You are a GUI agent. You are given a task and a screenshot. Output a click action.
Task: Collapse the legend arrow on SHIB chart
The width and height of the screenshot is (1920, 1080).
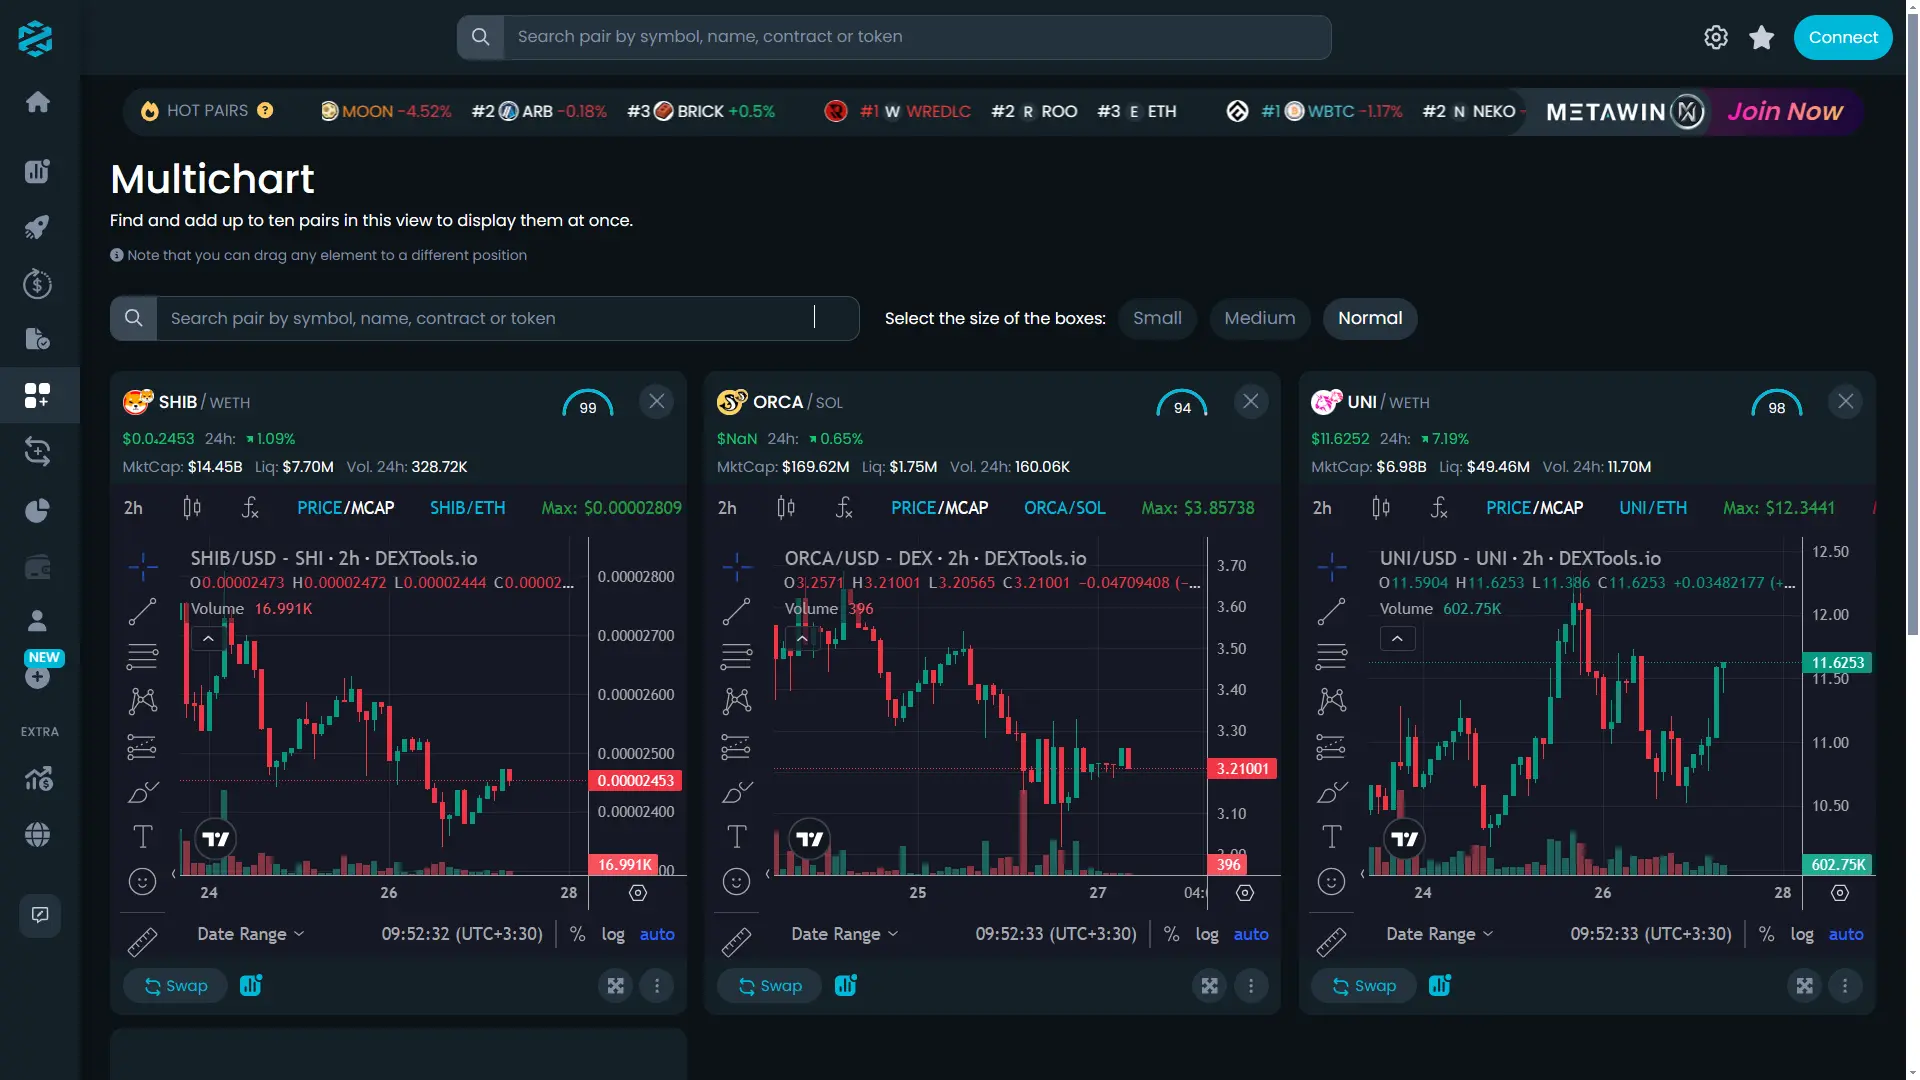tap(208, 638)
